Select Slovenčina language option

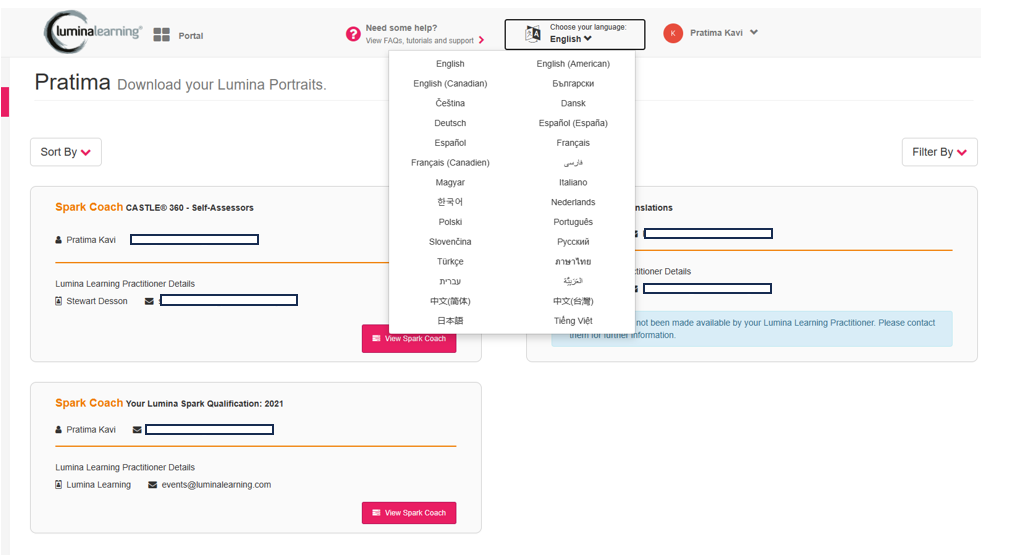450,242
